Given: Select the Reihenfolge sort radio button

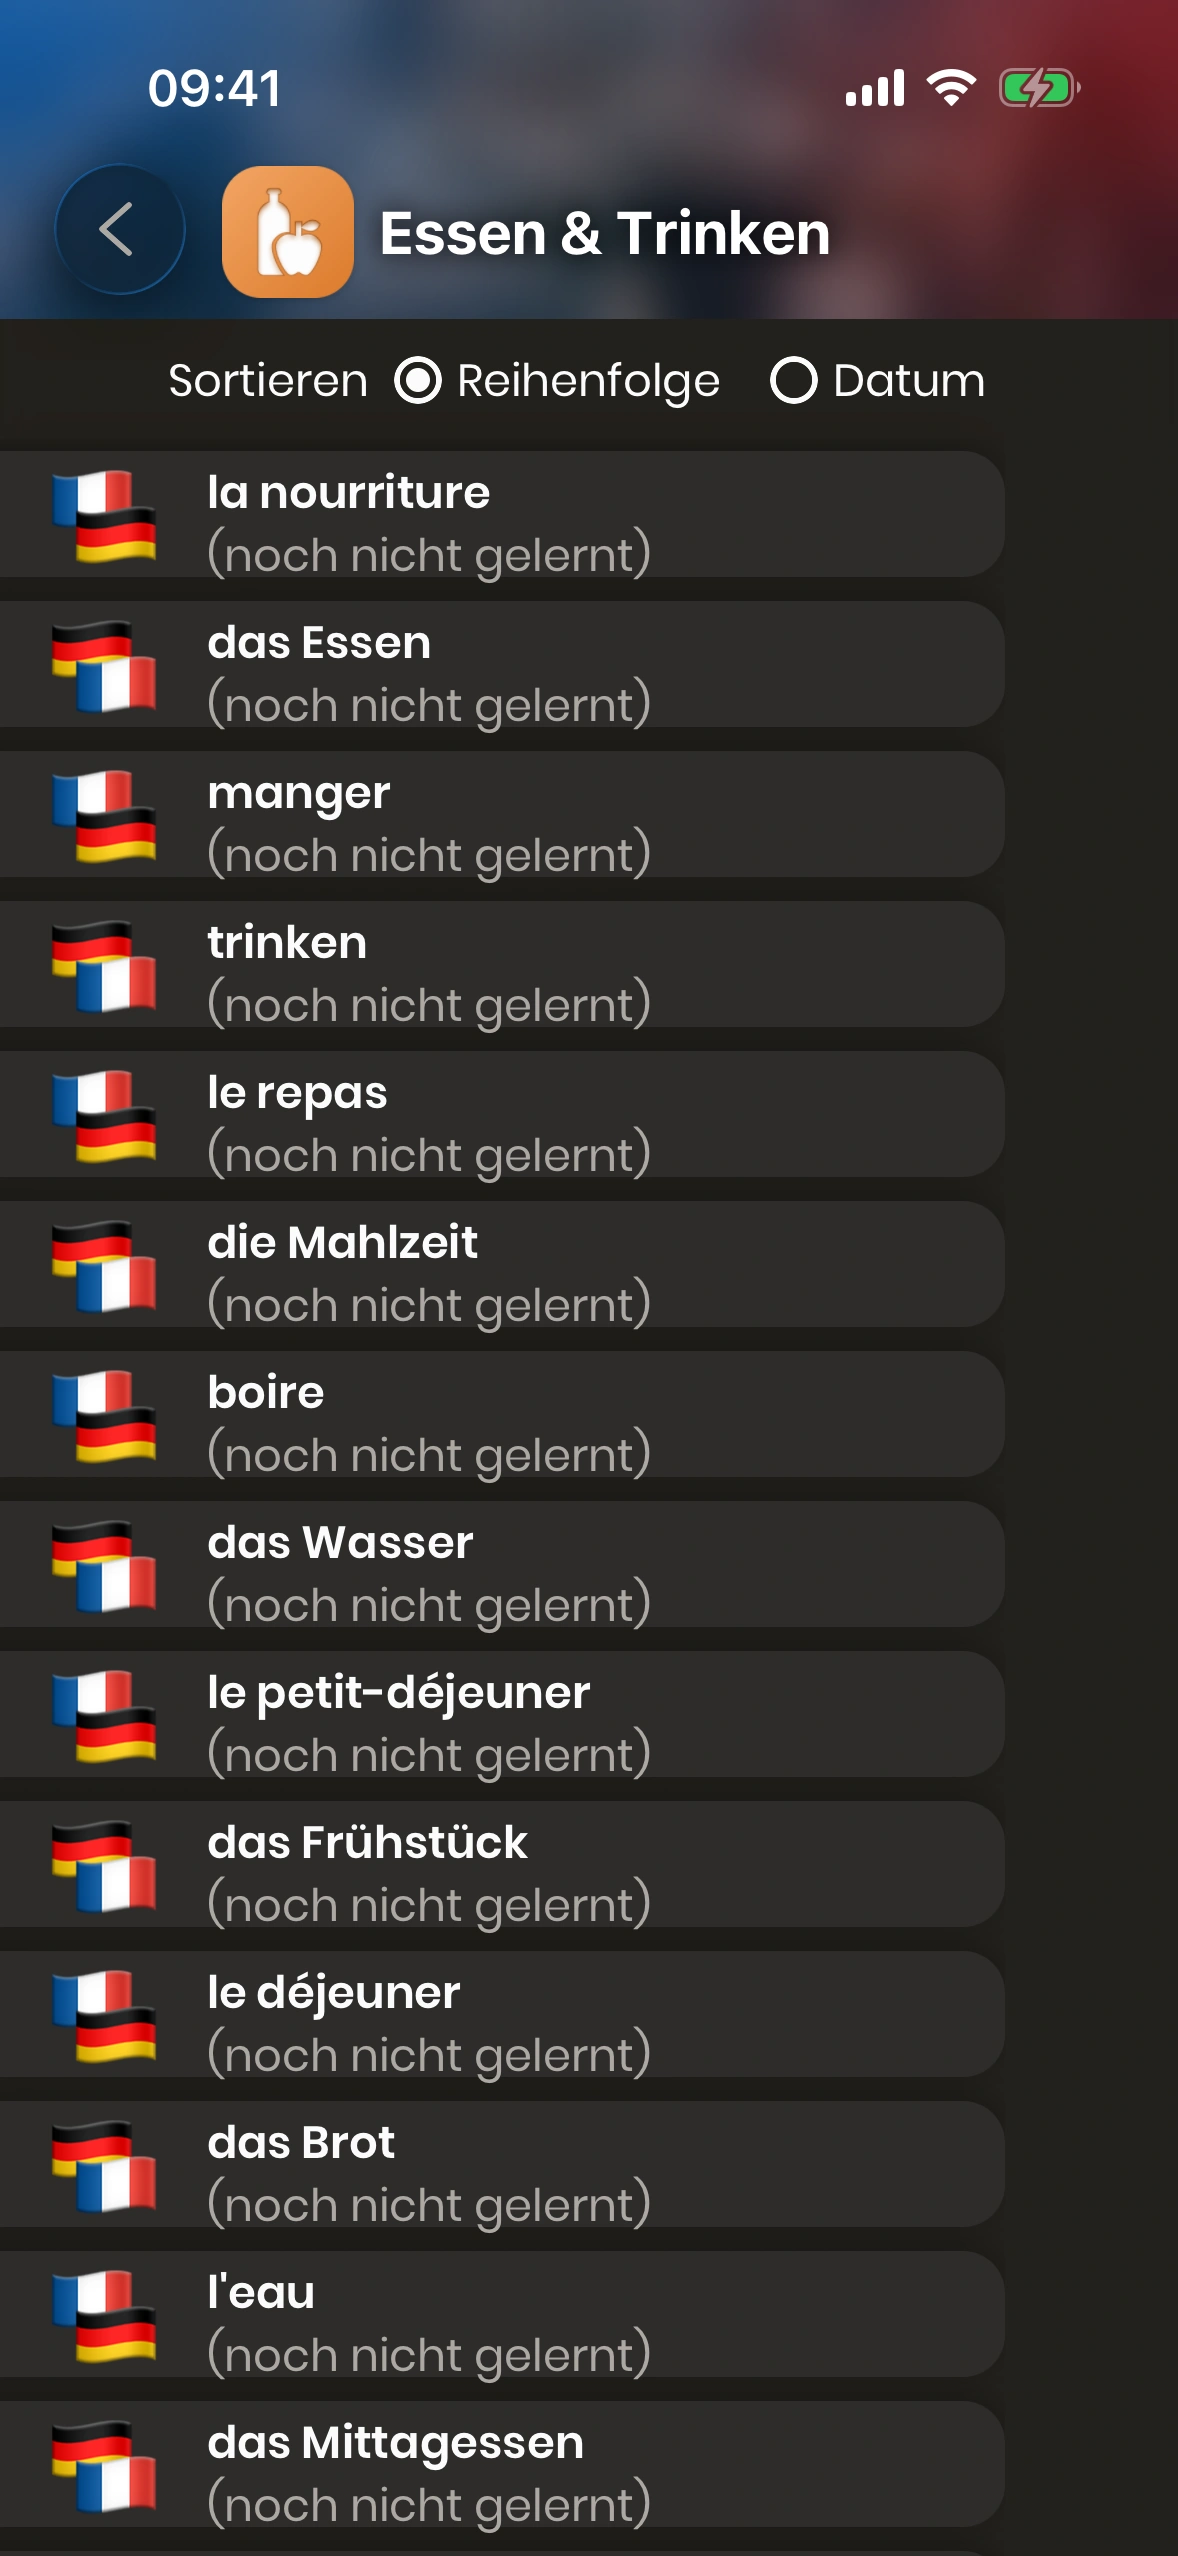Looking at the screenshot, I should pos(418,381).
